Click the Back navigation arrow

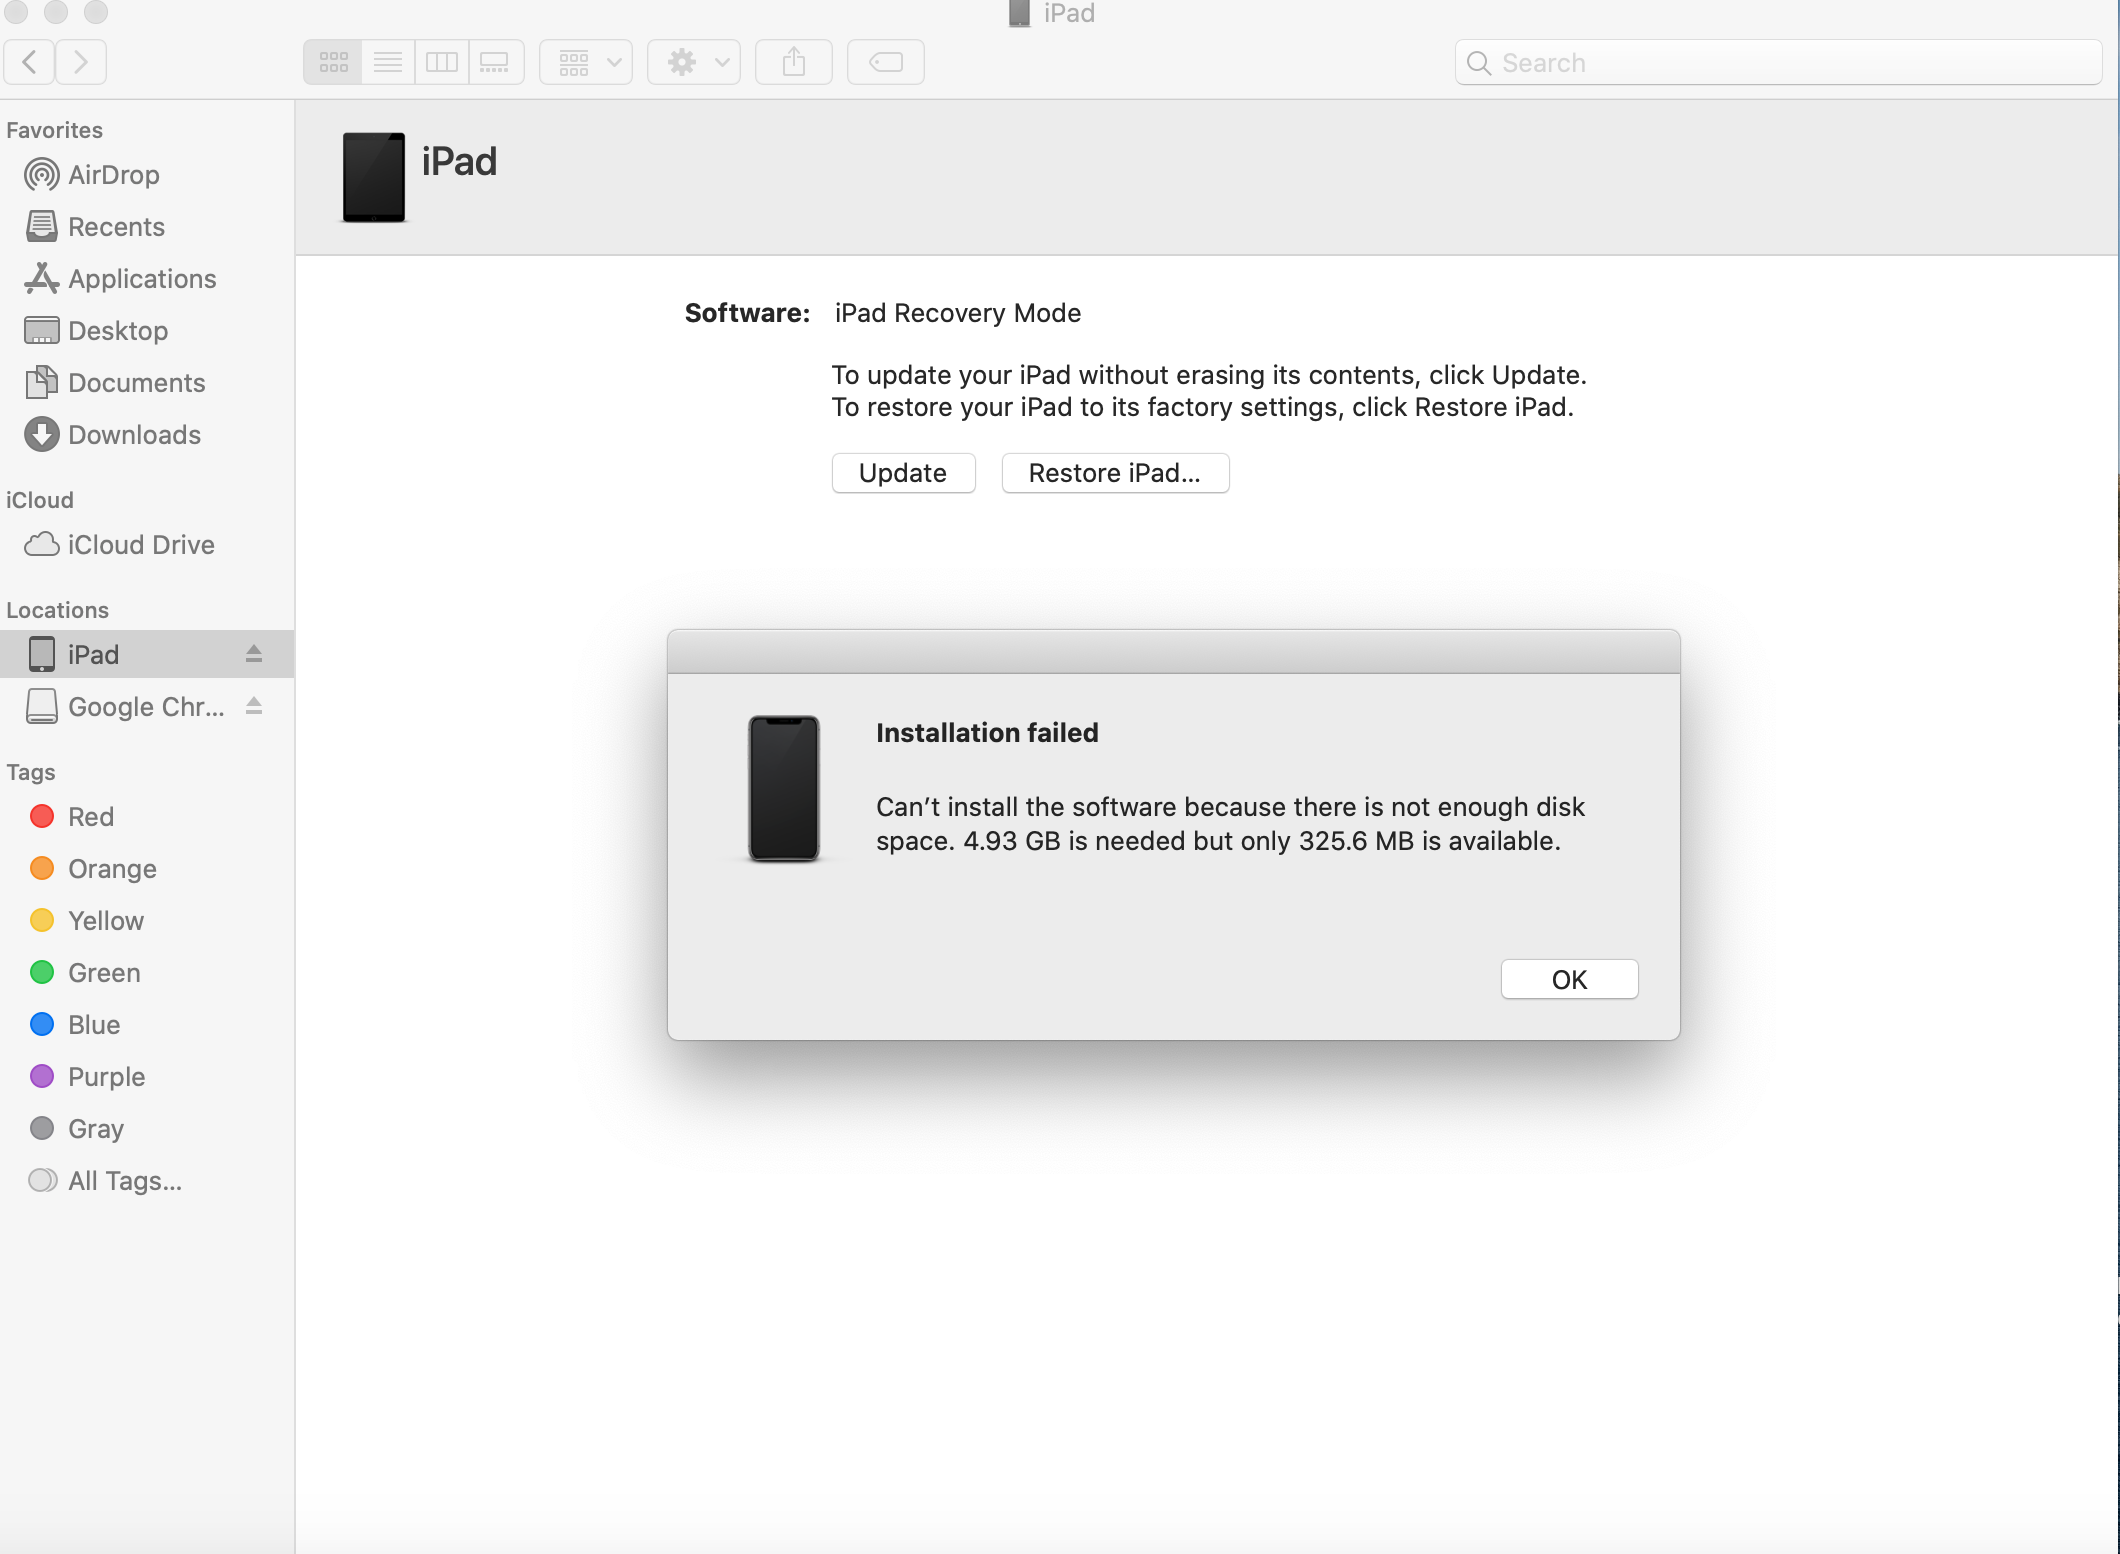click(x=29, y=61)
